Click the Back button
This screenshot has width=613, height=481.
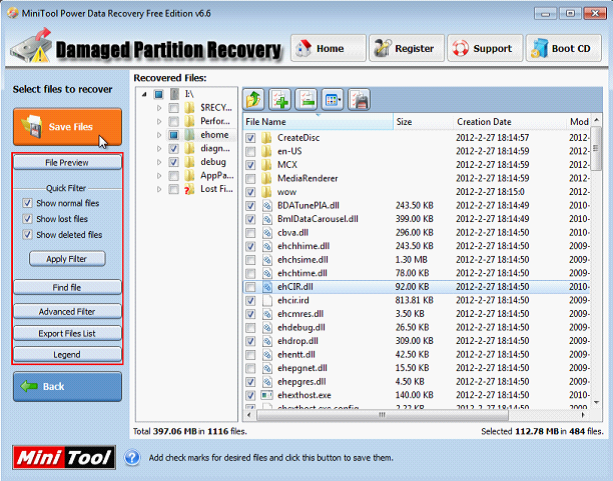click(67, 386)
